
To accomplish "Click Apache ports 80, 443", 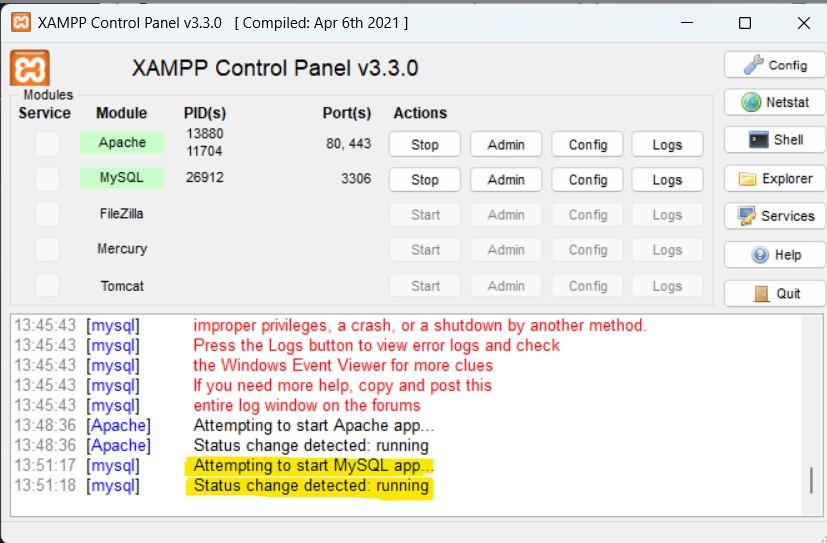I will pos(348,144).
